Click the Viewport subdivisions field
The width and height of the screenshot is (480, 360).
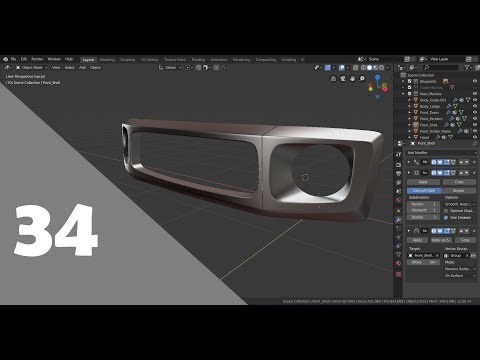(x=423, y=211)
